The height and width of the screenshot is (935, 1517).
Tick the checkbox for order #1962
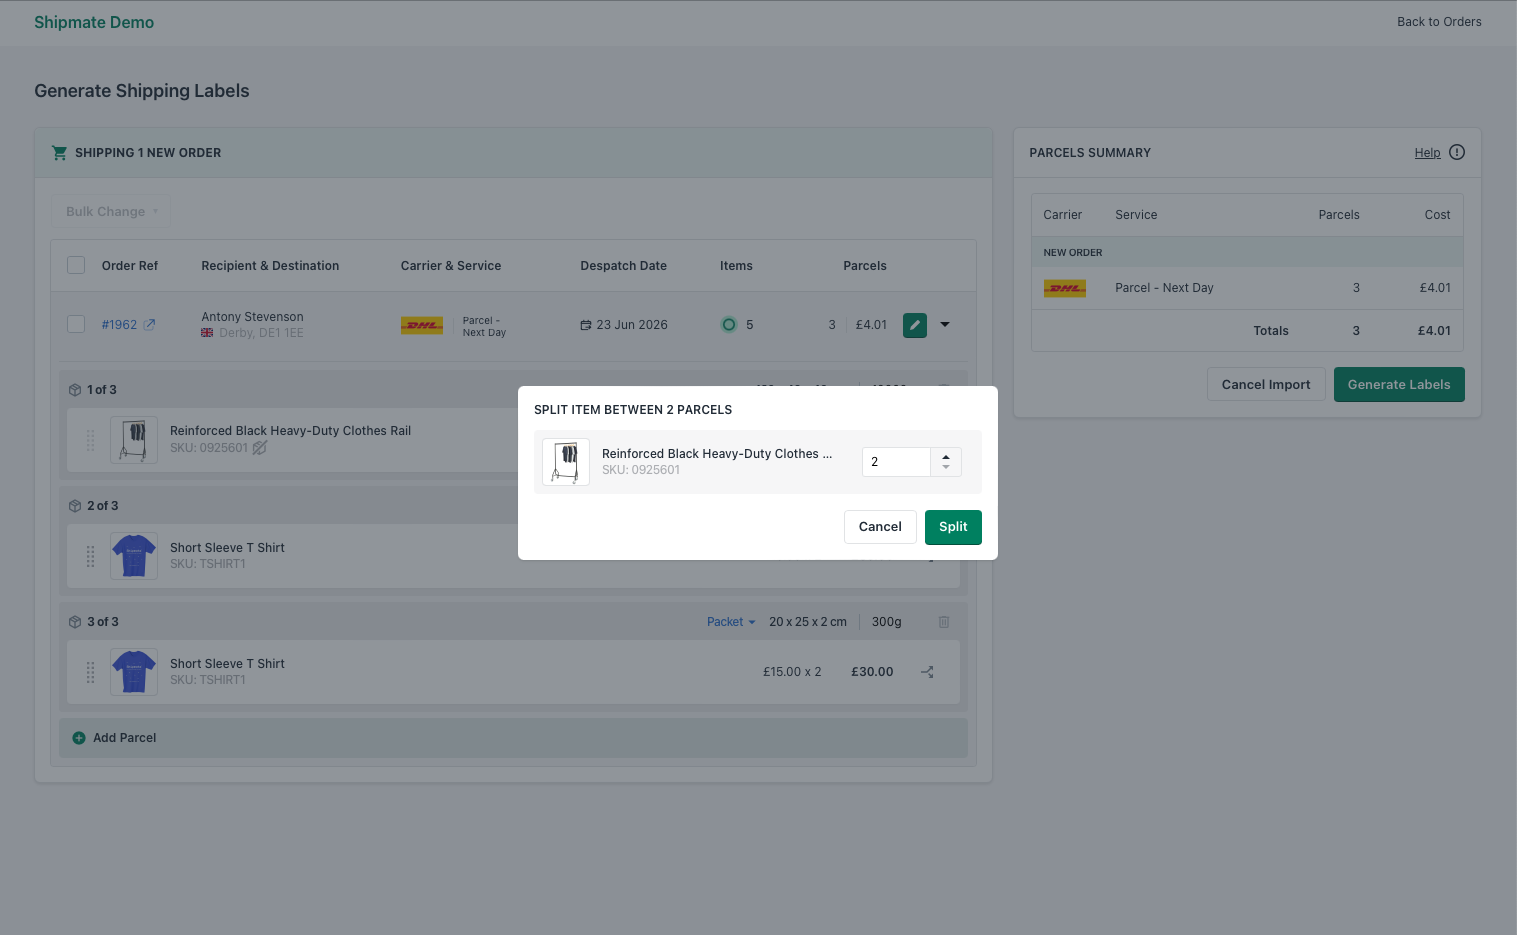(76, 324)
